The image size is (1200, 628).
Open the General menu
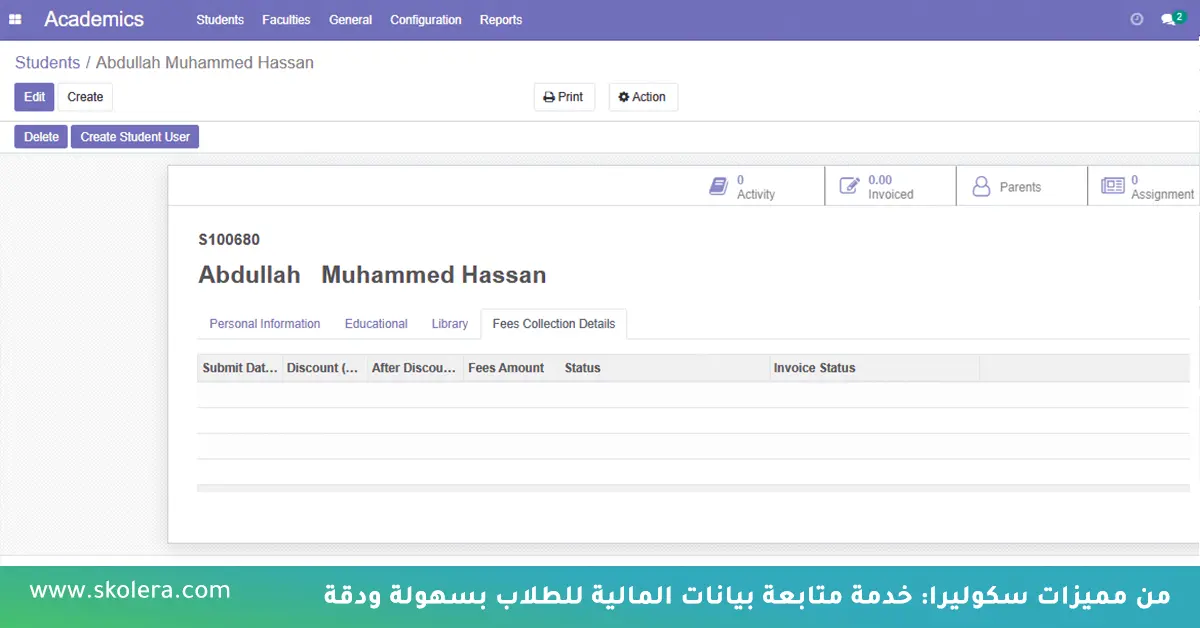[351, 20]
